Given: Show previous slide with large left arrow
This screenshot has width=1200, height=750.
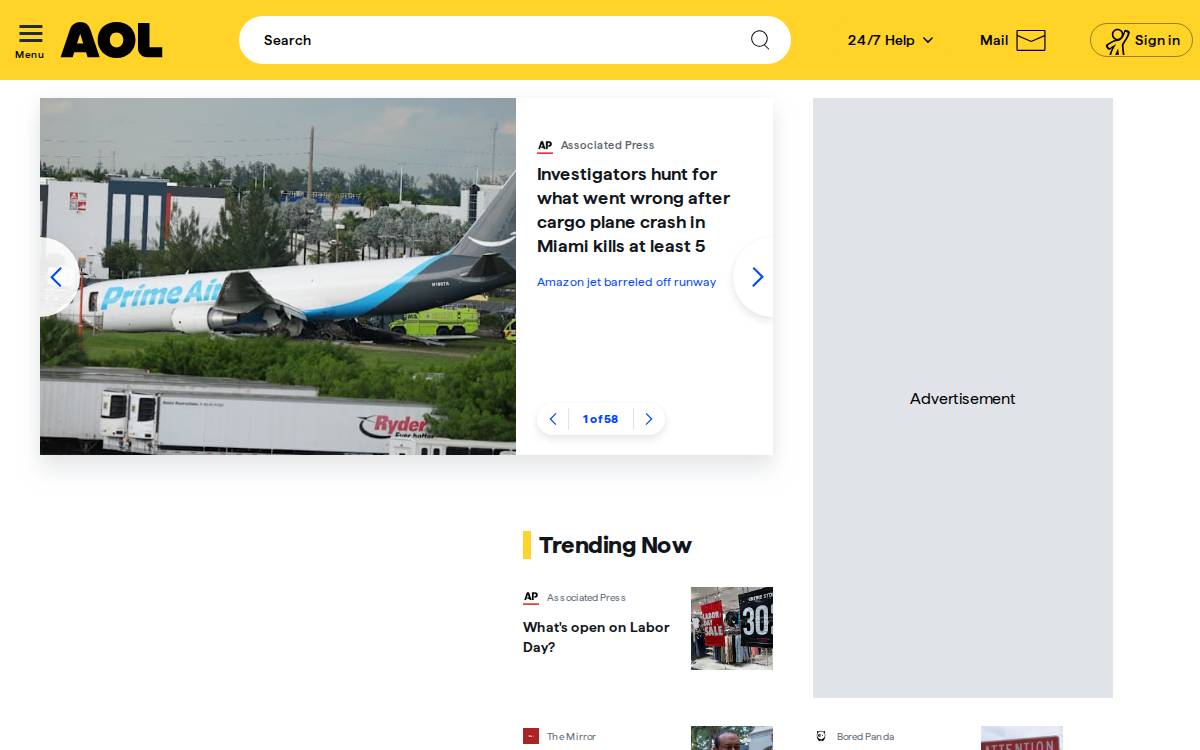Looking at the screenshot, I should coord(57,277).
